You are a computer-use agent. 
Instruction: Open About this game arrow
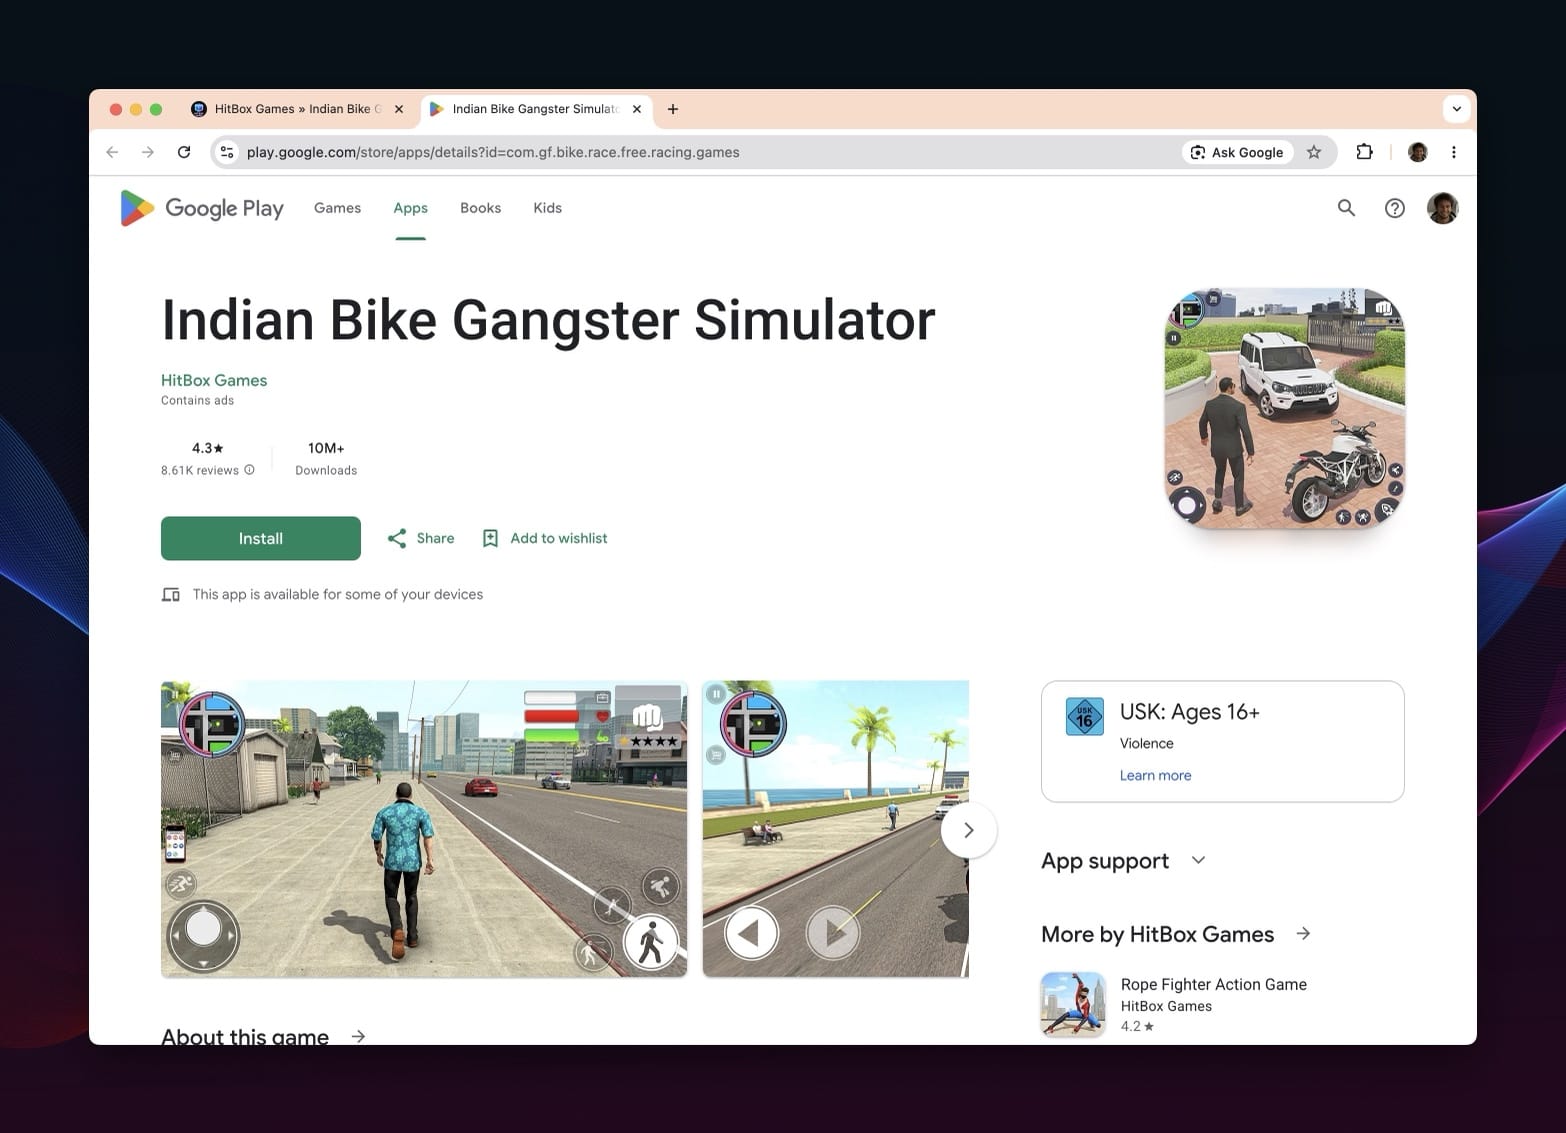point(358,1036)
